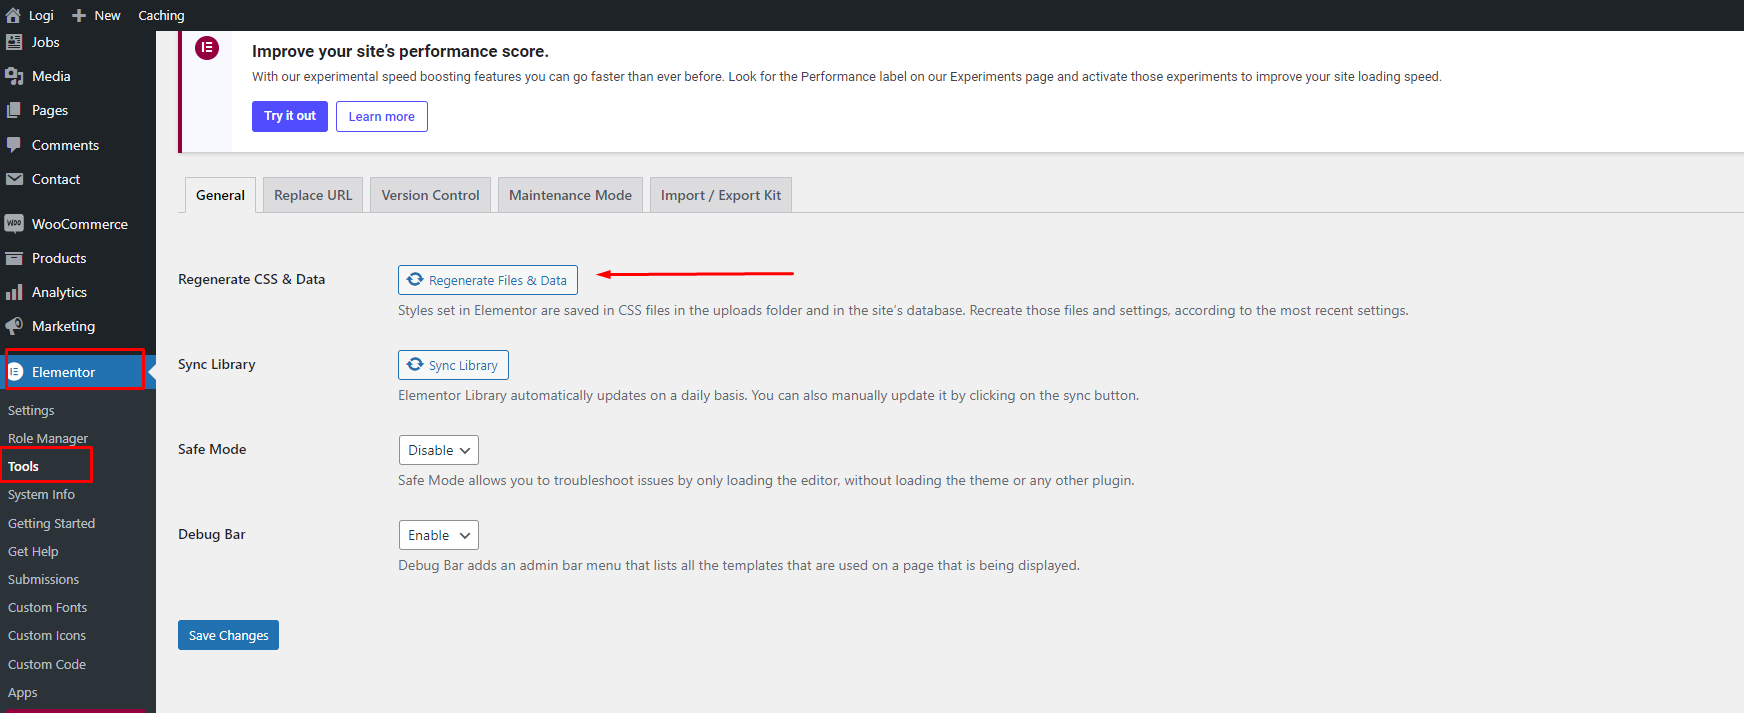Click the Analytics bar chart icon

pos(14,292)
